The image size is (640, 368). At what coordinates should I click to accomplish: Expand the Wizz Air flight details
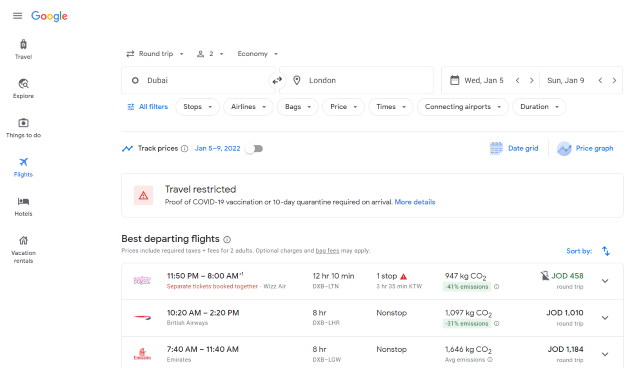coord(605,281)
